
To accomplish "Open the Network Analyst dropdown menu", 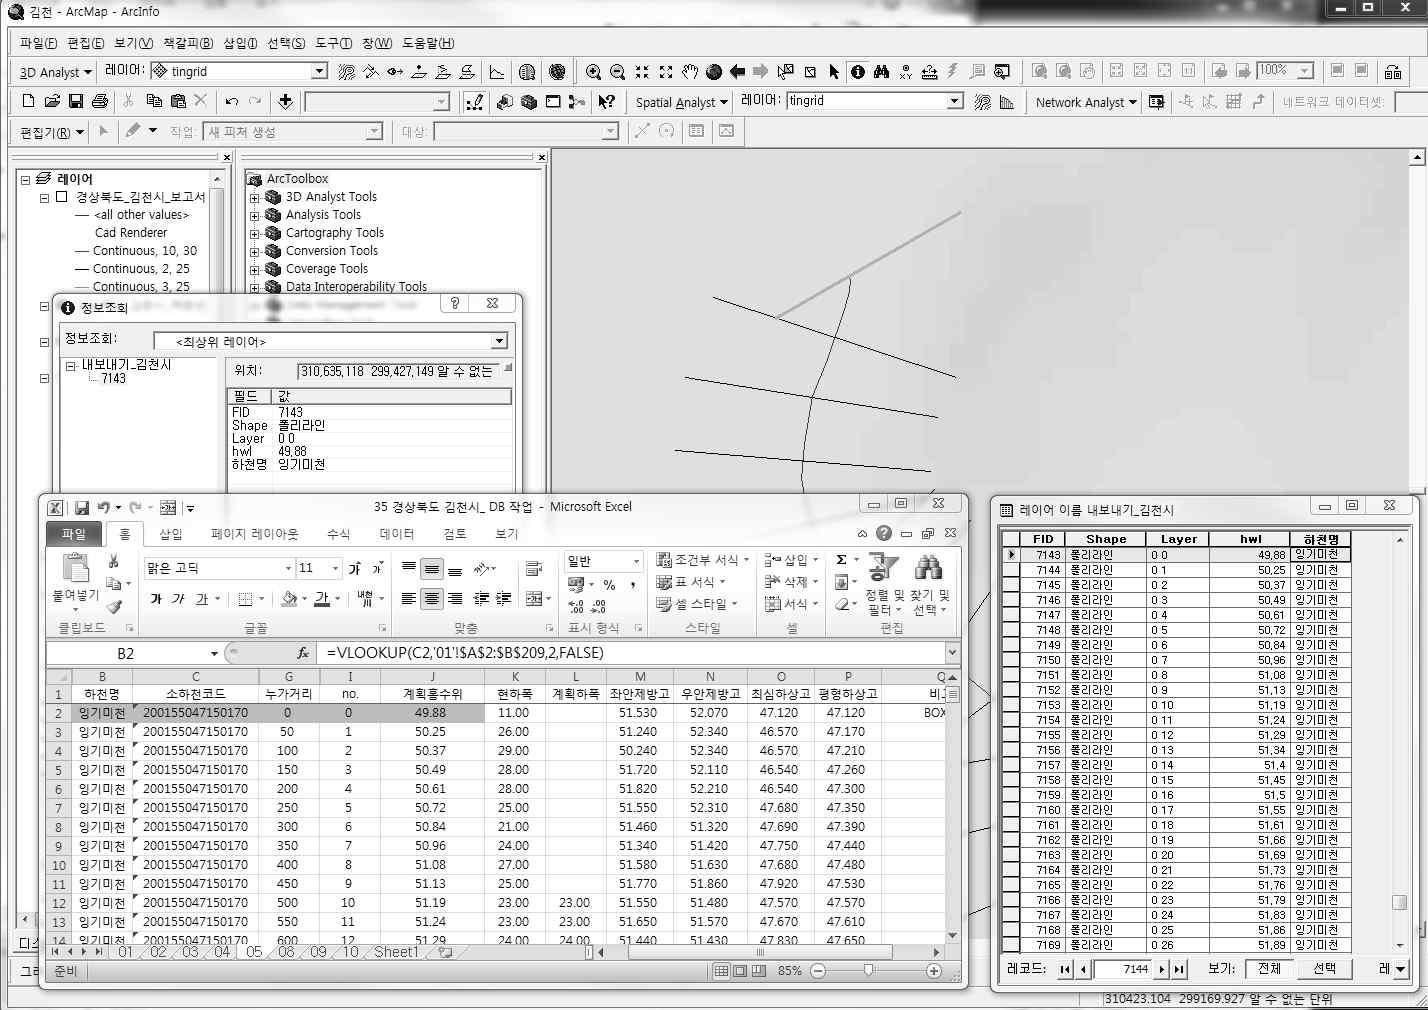I will (x=1086, y=102).
